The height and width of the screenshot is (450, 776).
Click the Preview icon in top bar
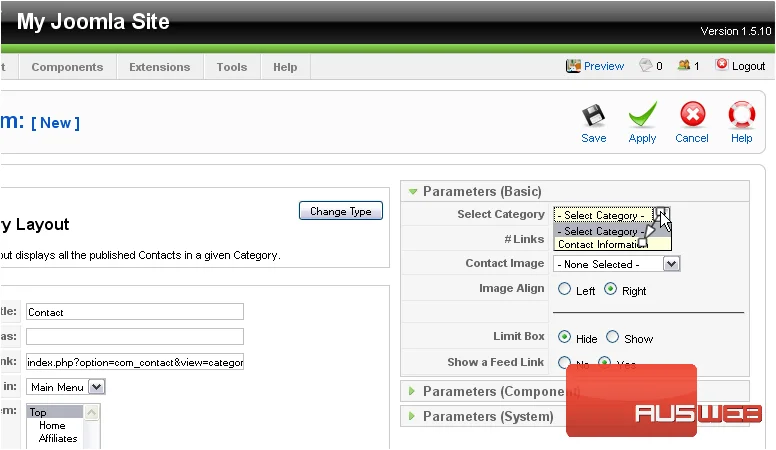(573, 66)
